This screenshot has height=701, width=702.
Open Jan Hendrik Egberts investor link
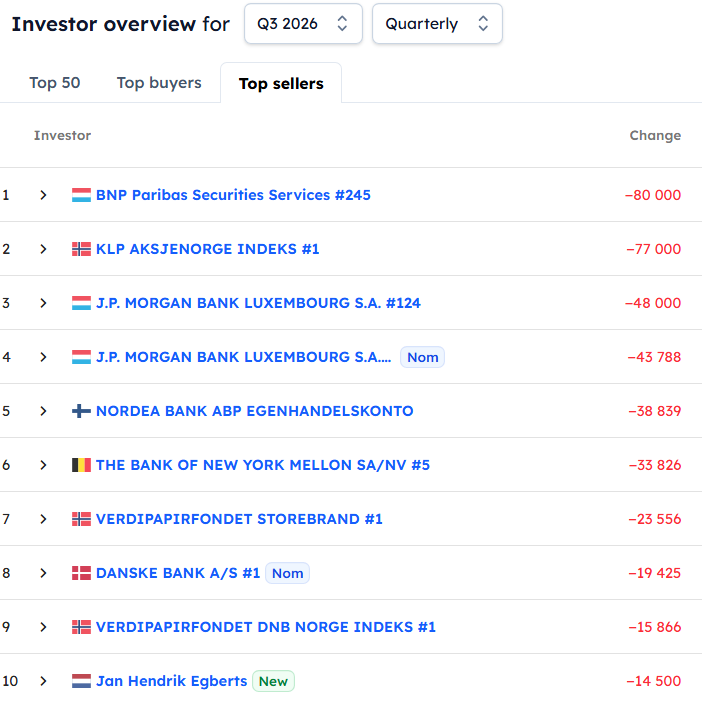[171, 681]
